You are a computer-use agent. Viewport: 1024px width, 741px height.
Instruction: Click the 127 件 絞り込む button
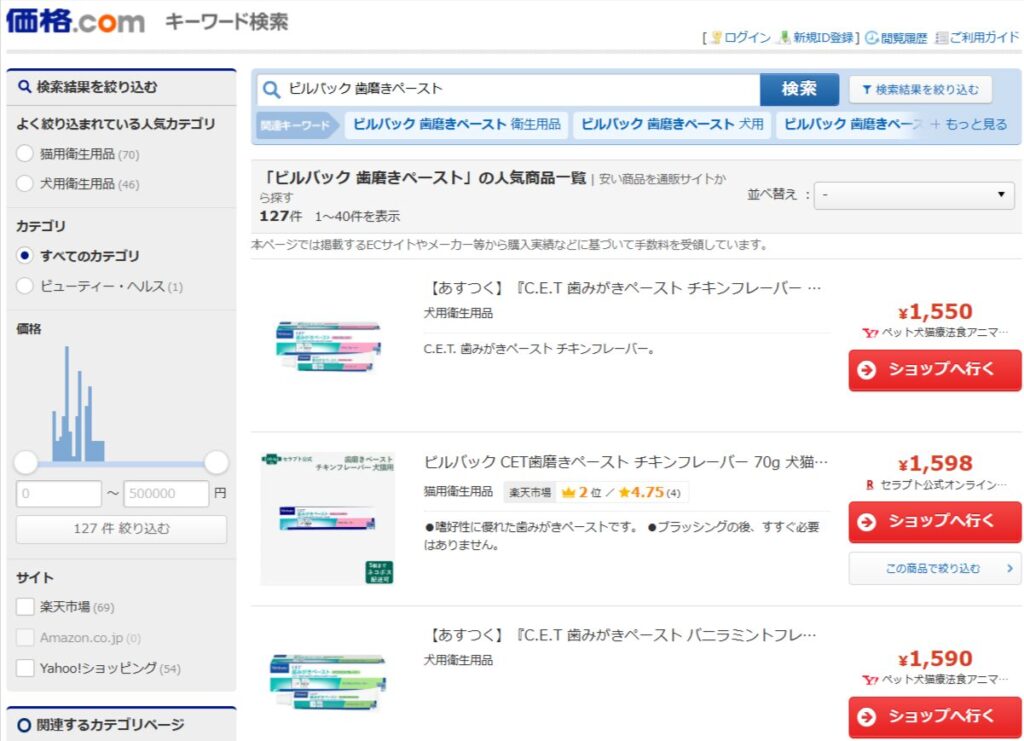pos(121,529)
